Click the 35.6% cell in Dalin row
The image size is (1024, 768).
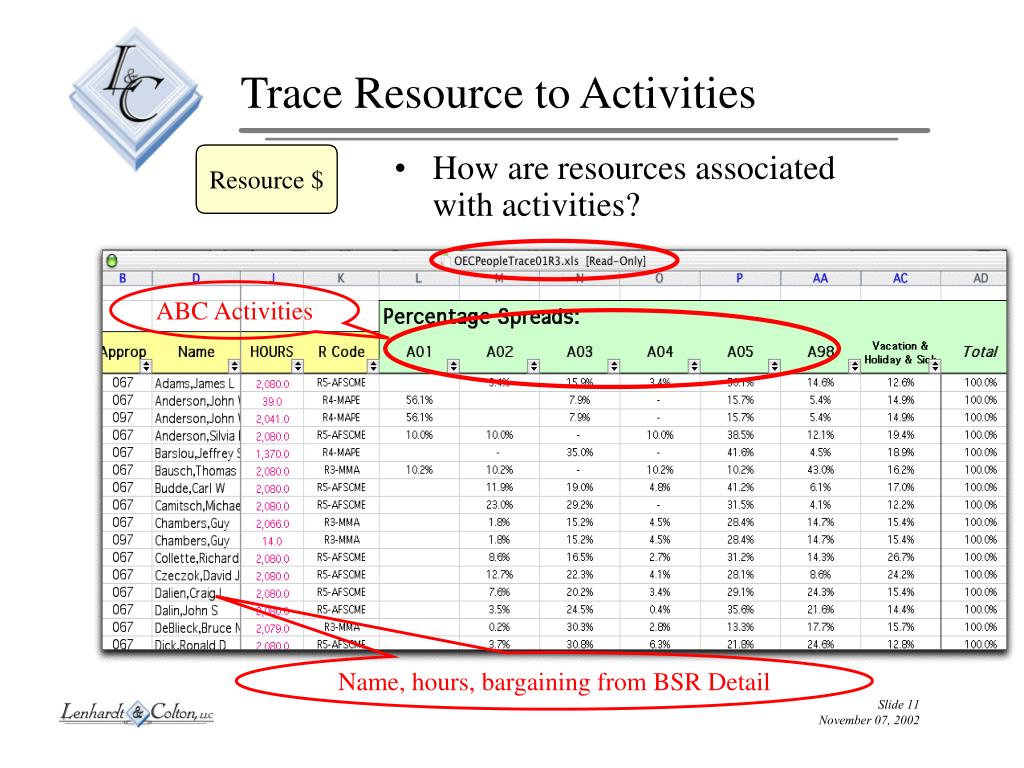click(x=740, y=610)
